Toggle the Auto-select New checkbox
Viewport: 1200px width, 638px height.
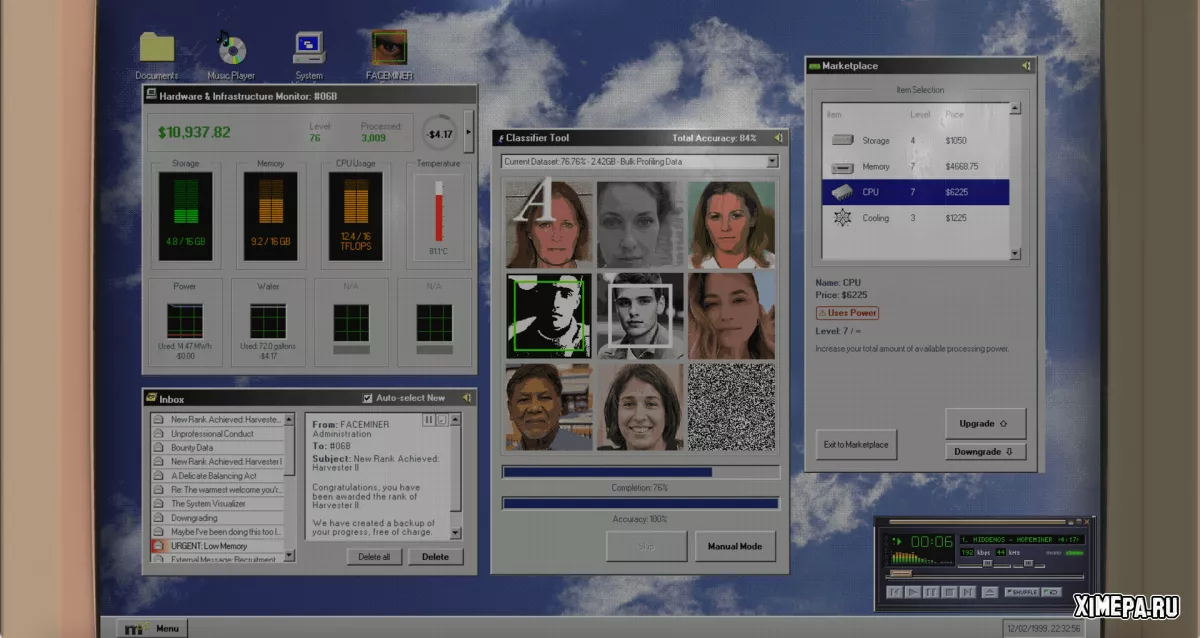pos(367,398)
